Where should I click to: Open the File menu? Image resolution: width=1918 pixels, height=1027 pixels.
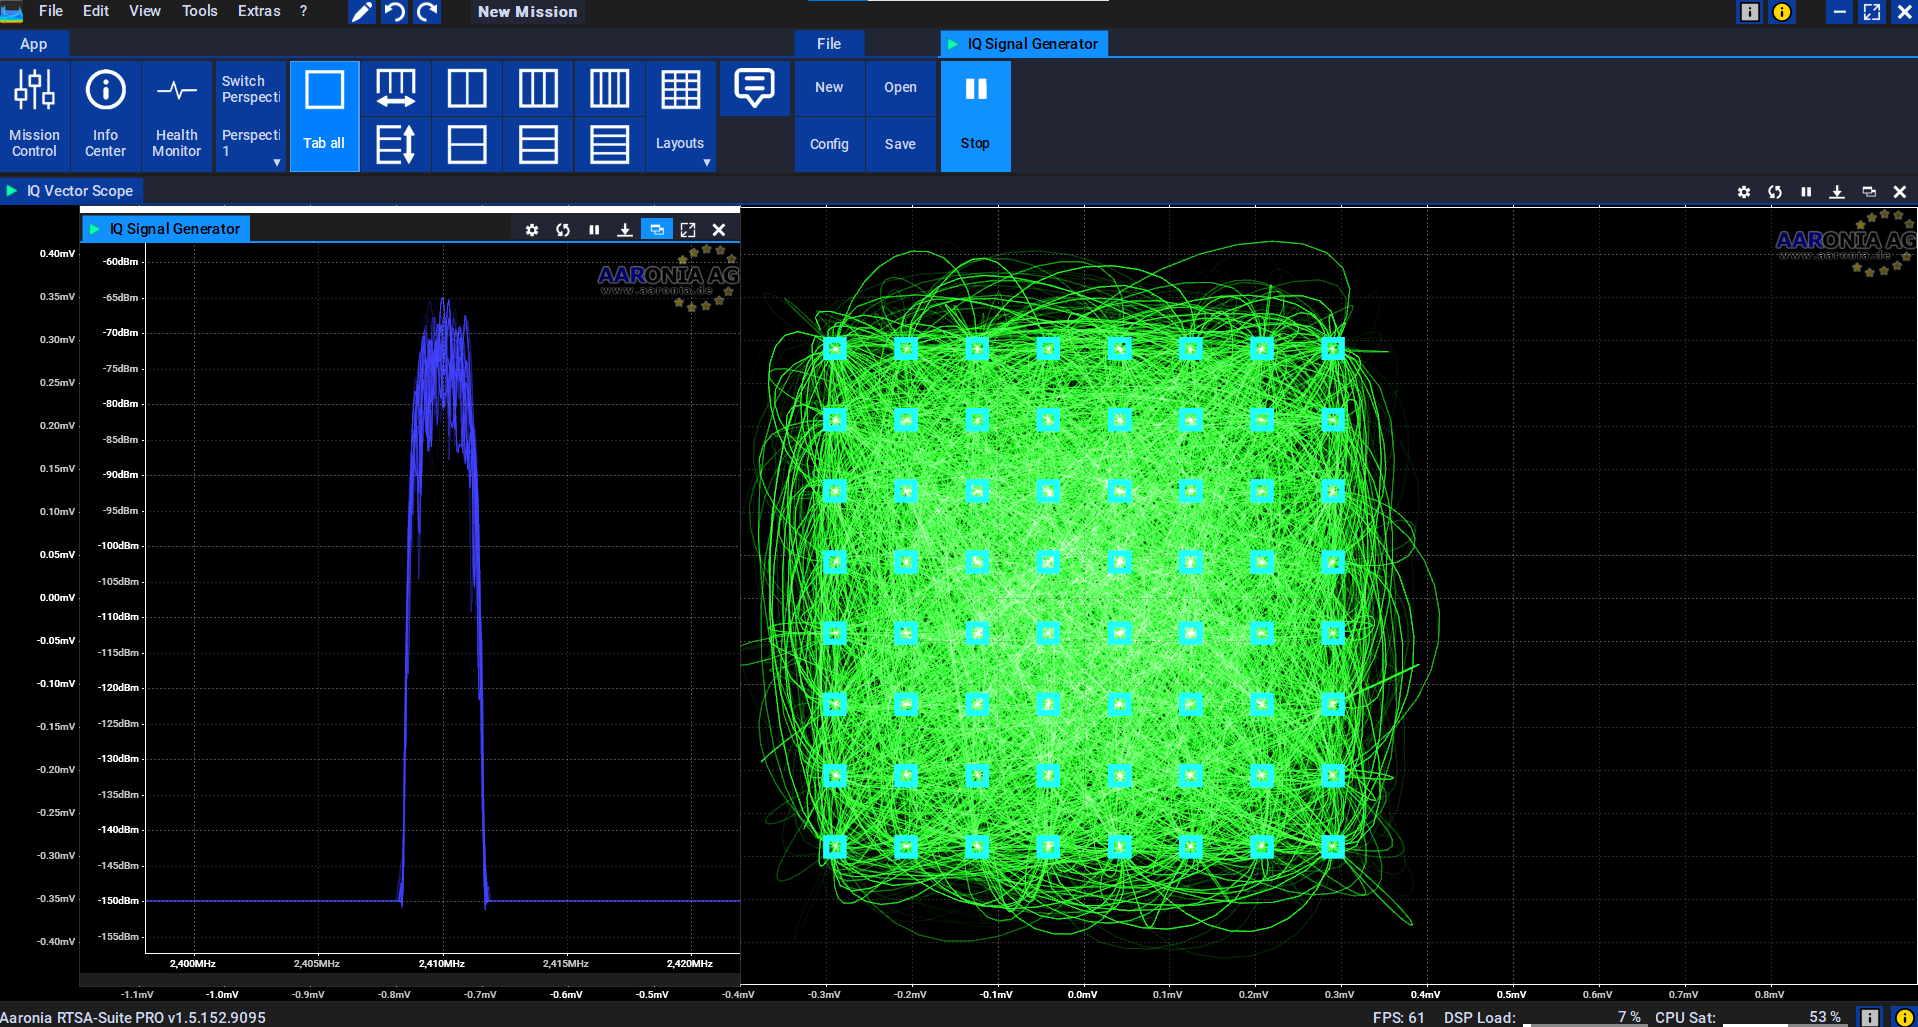(x=51, y=11)
